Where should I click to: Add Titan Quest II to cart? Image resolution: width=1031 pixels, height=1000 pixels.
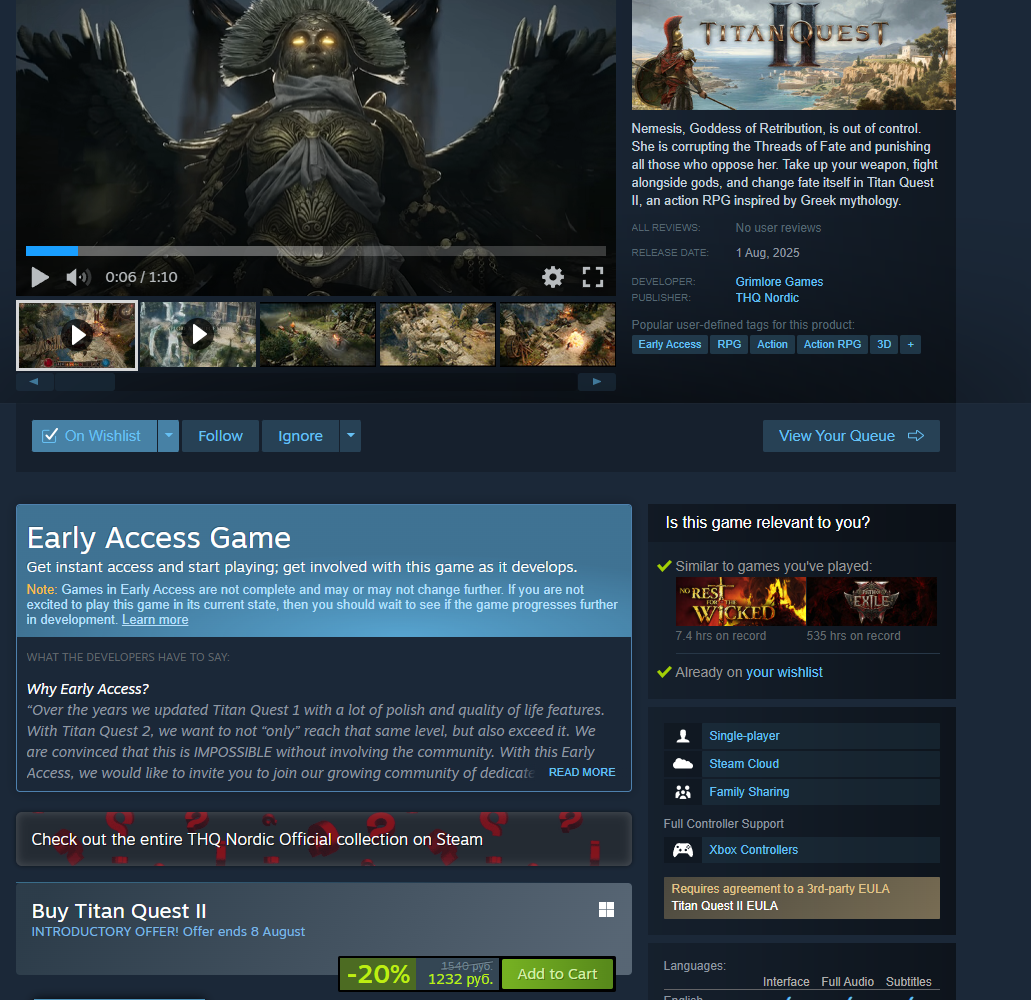point(558,974)
